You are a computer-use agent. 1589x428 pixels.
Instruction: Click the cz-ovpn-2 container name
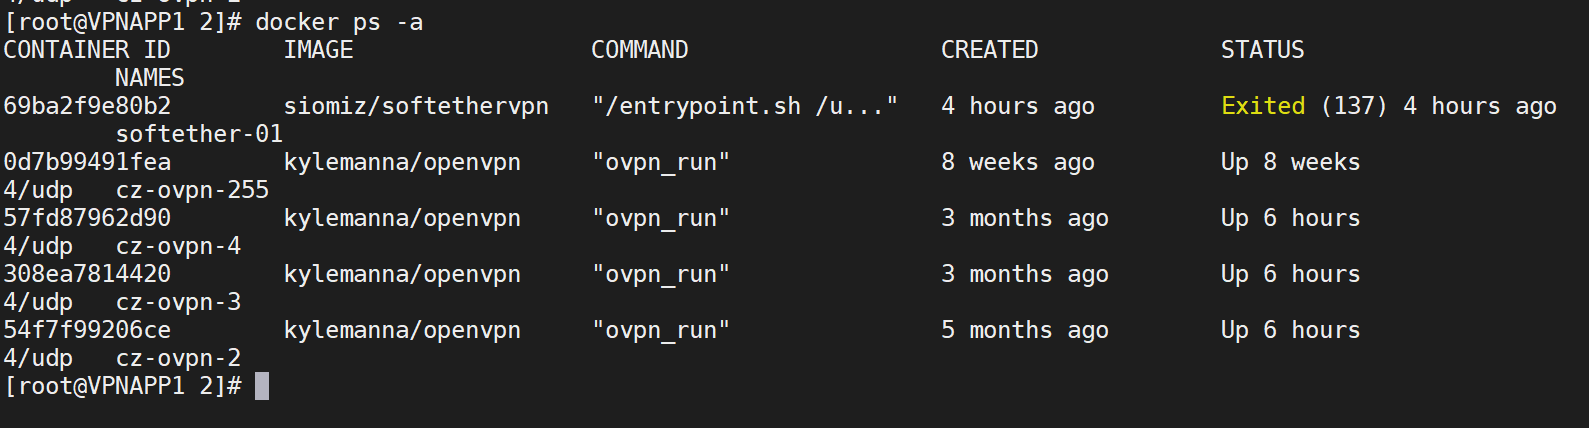[x=178, y=358]
